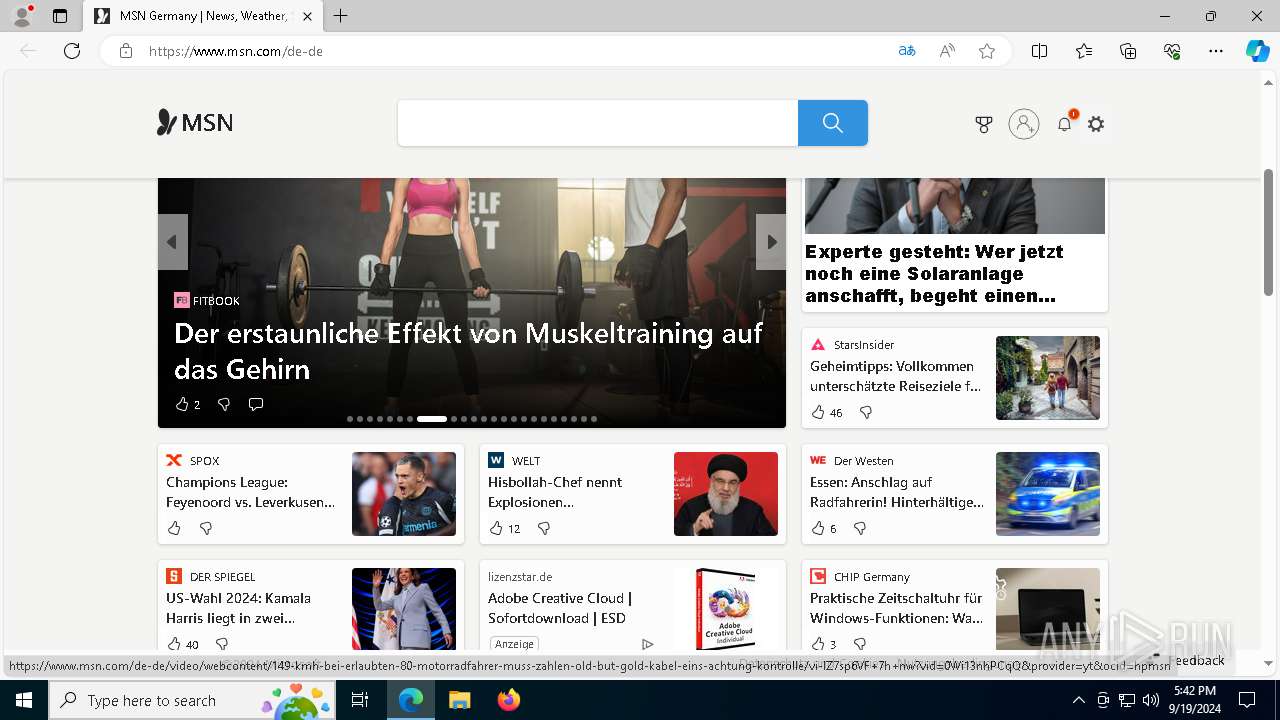Open Edge split screen view
The height and width of the screenshot is (720, 1280).
(x=1040, y=51)
